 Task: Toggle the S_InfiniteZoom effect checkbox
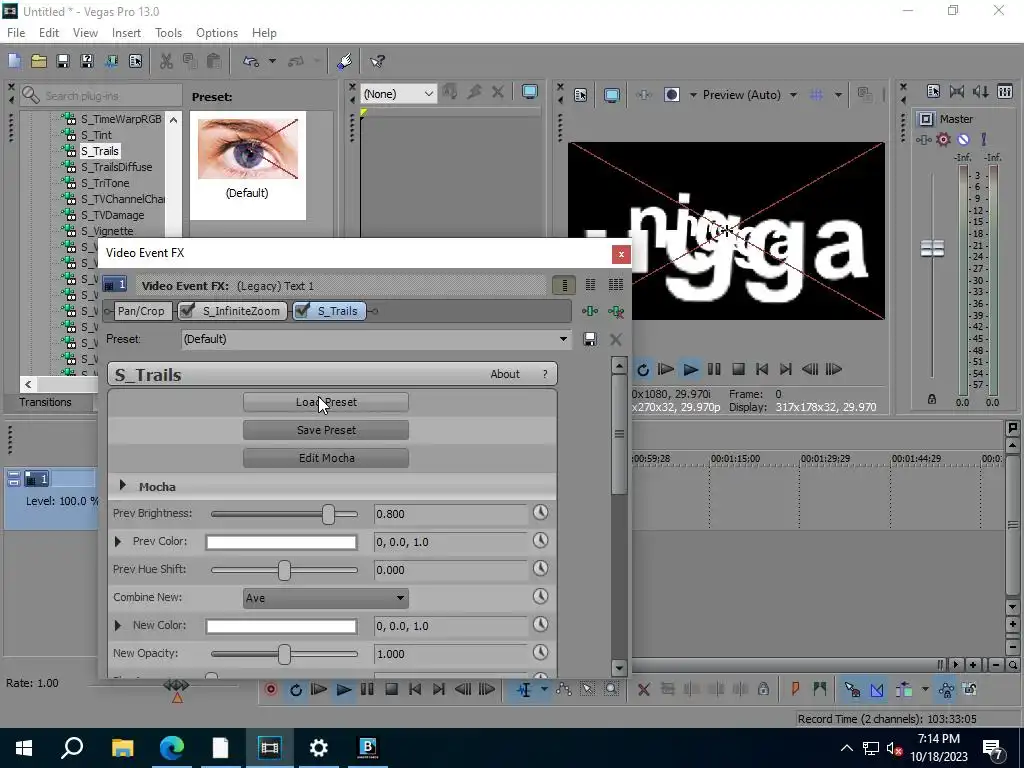[187, 311]
